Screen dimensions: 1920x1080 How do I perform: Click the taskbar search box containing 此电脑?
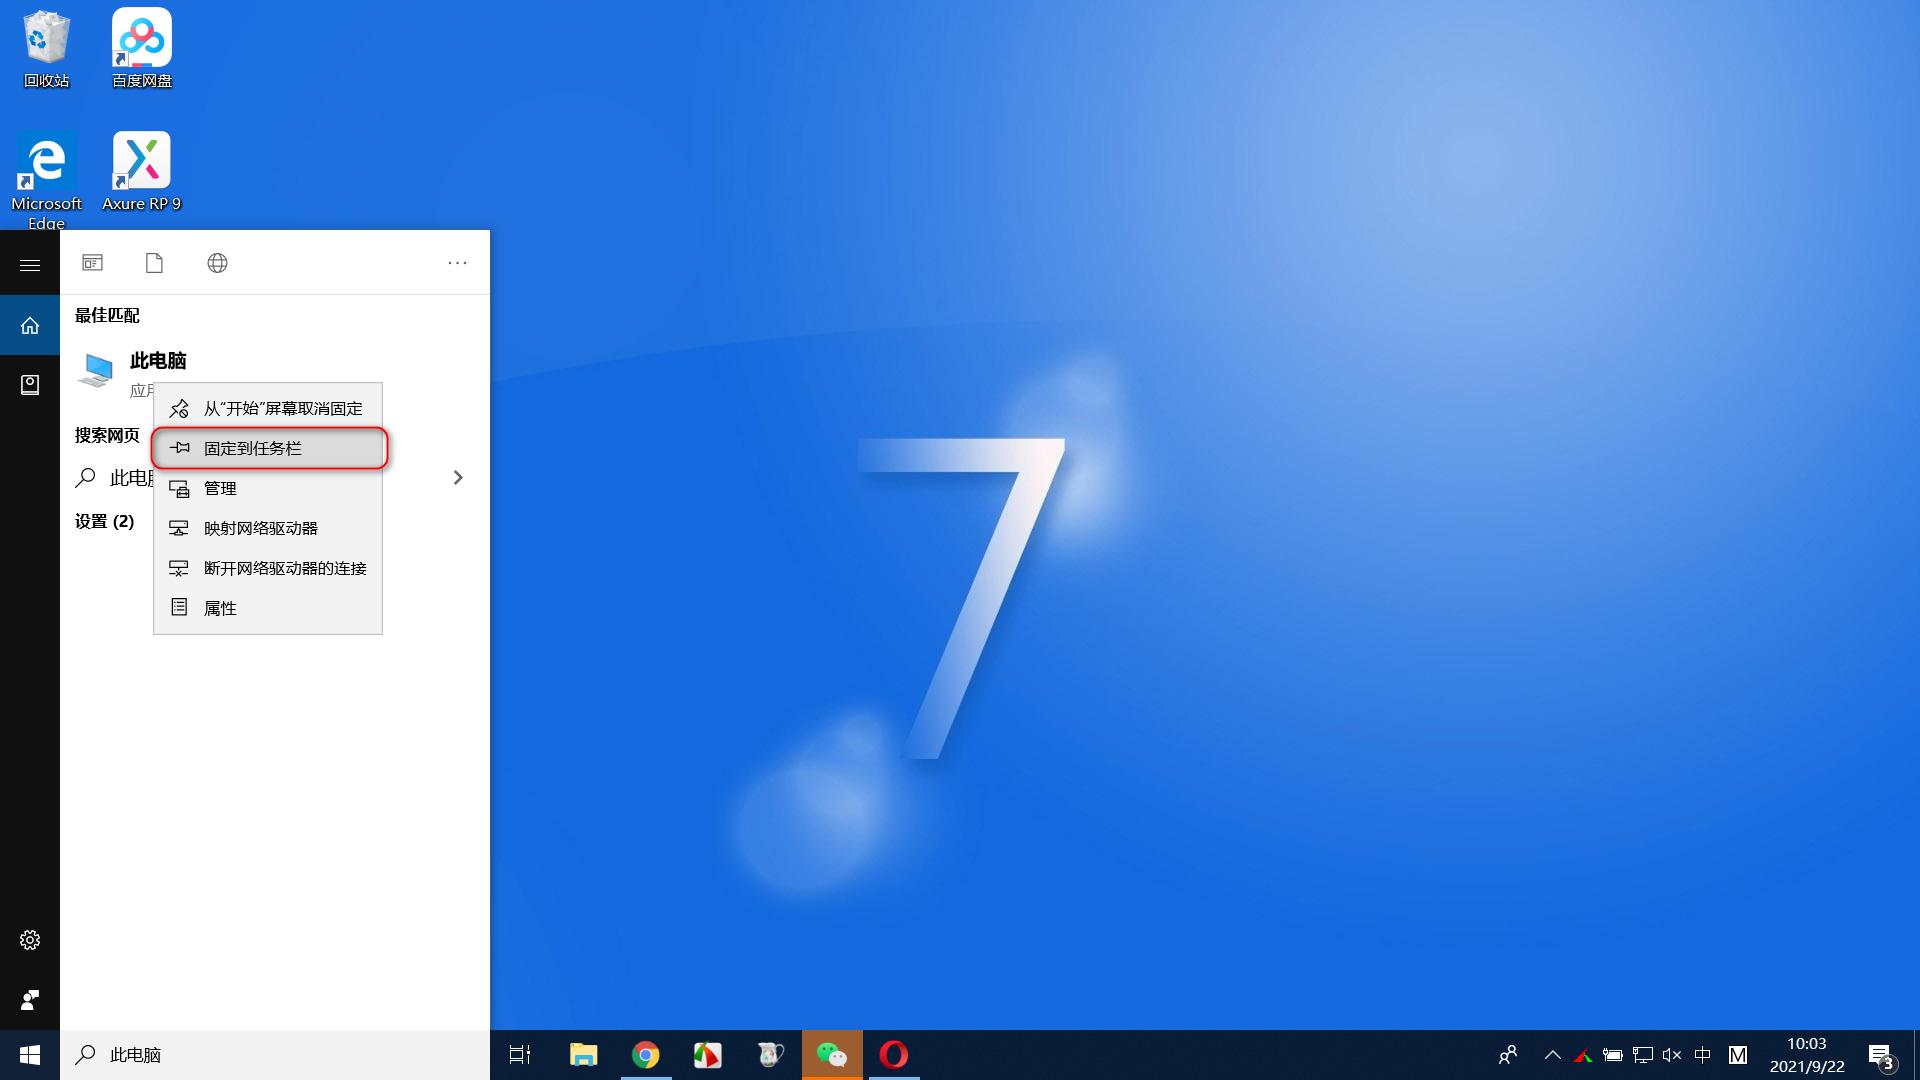[275, 1055]
